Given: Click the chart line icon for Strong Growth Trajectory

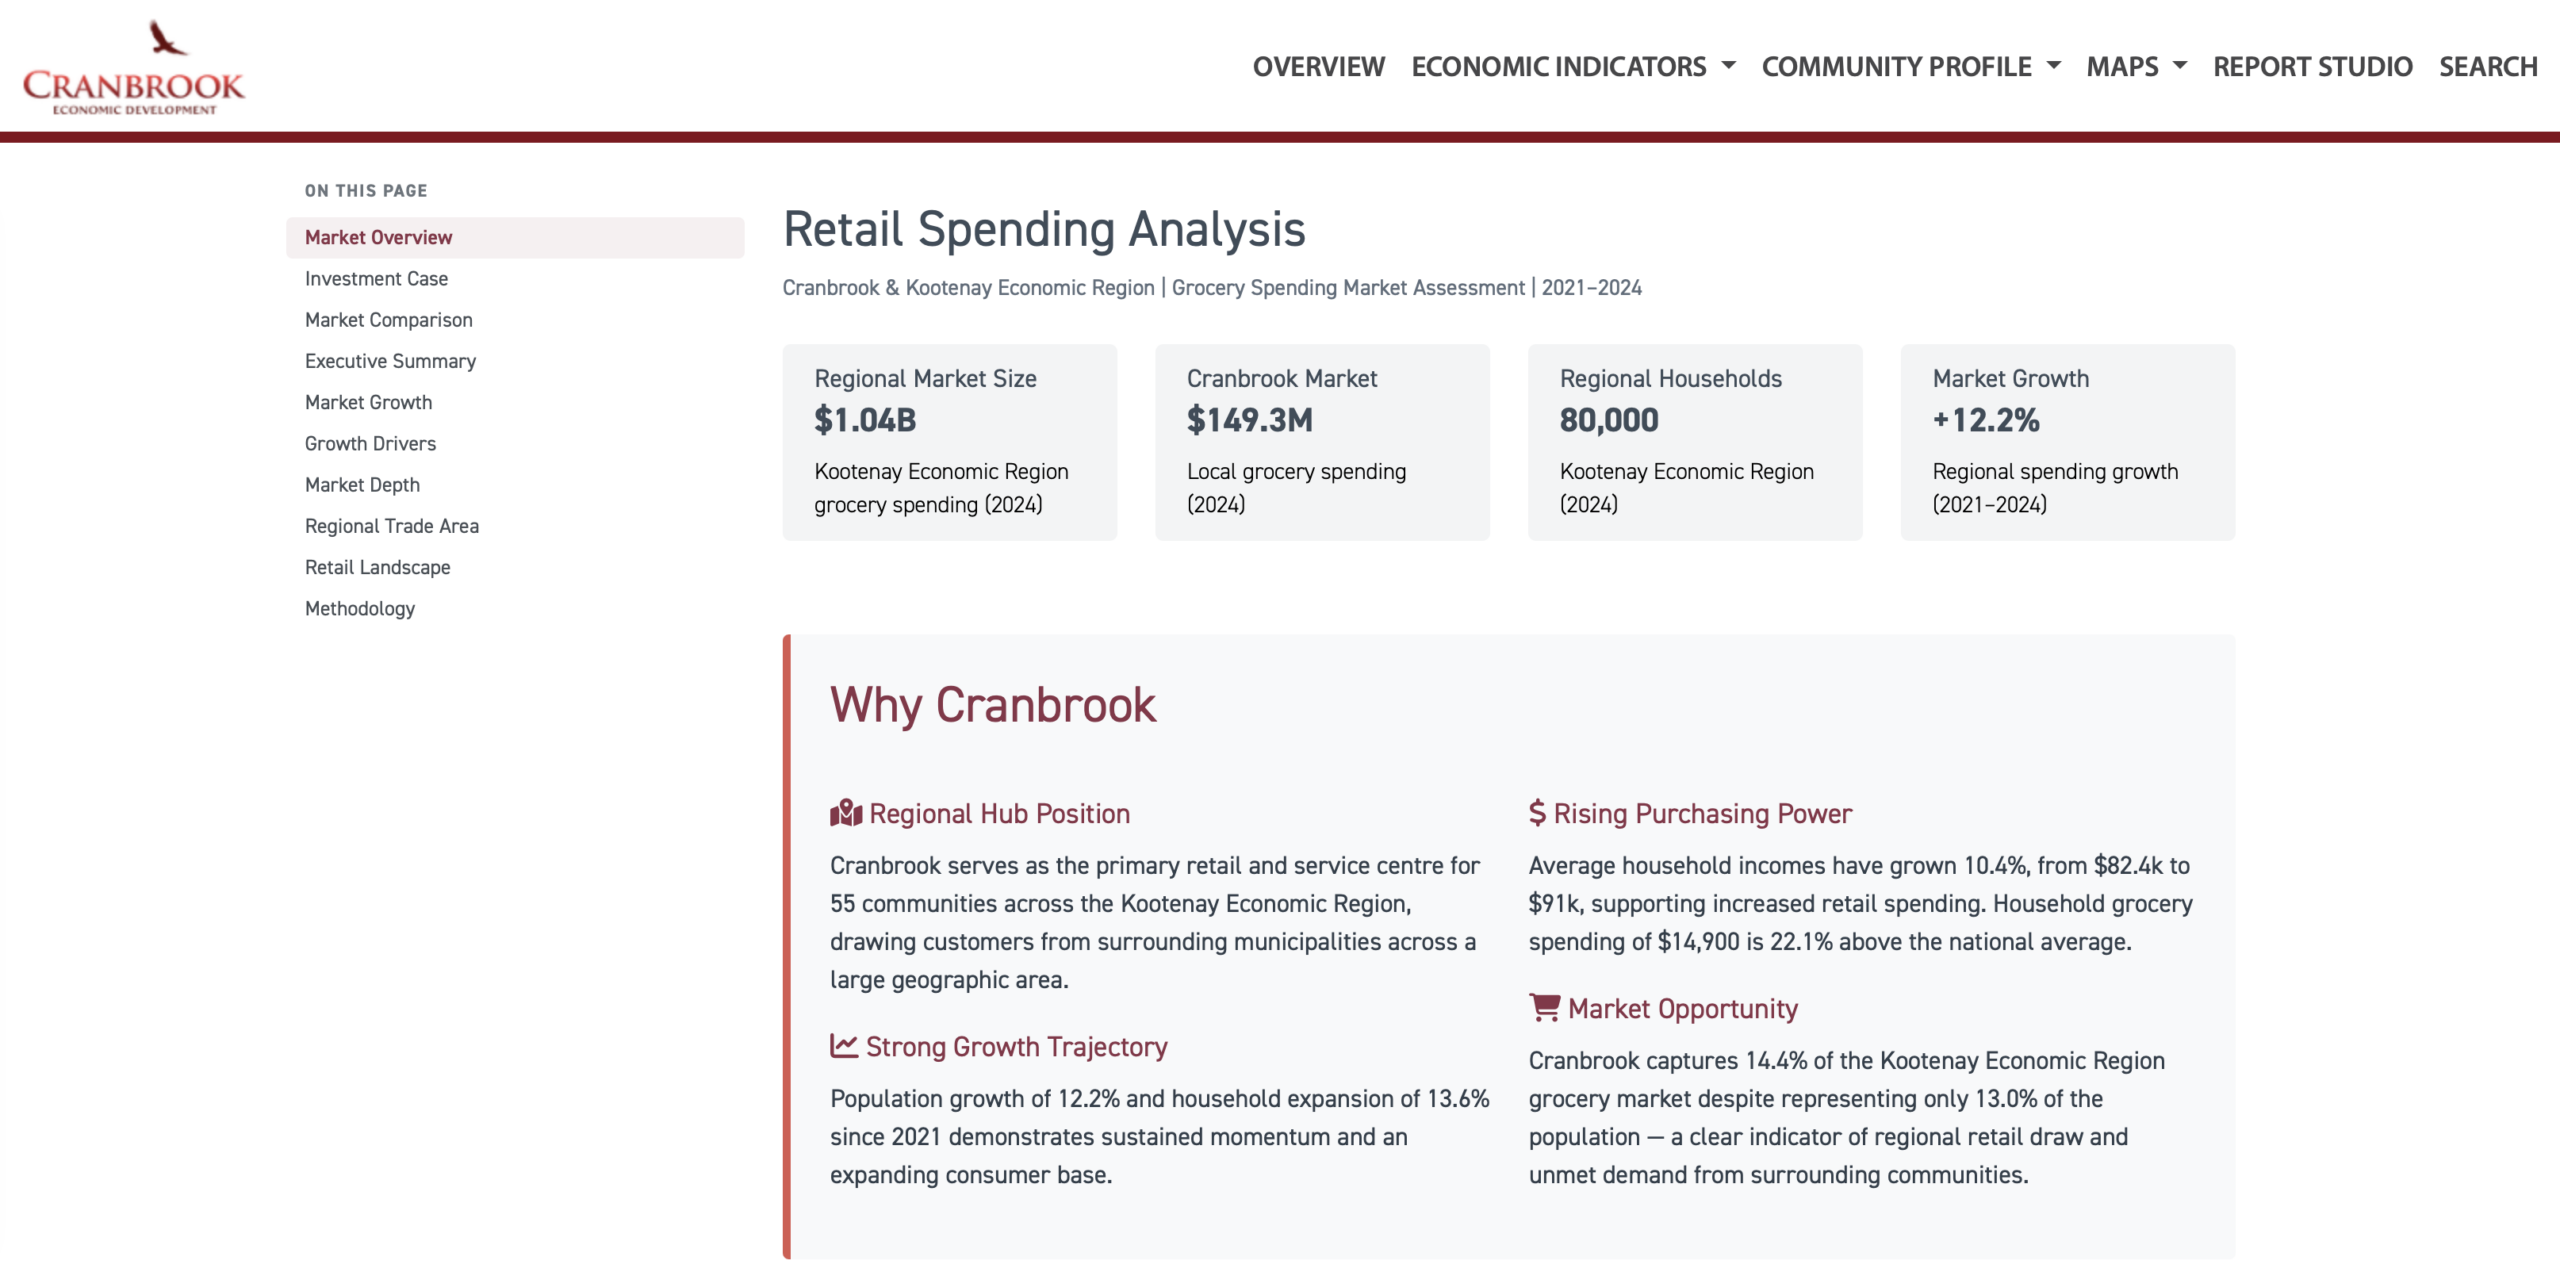Looking at the screenshot, I should pyautogui.click(x=844, y=1046).
